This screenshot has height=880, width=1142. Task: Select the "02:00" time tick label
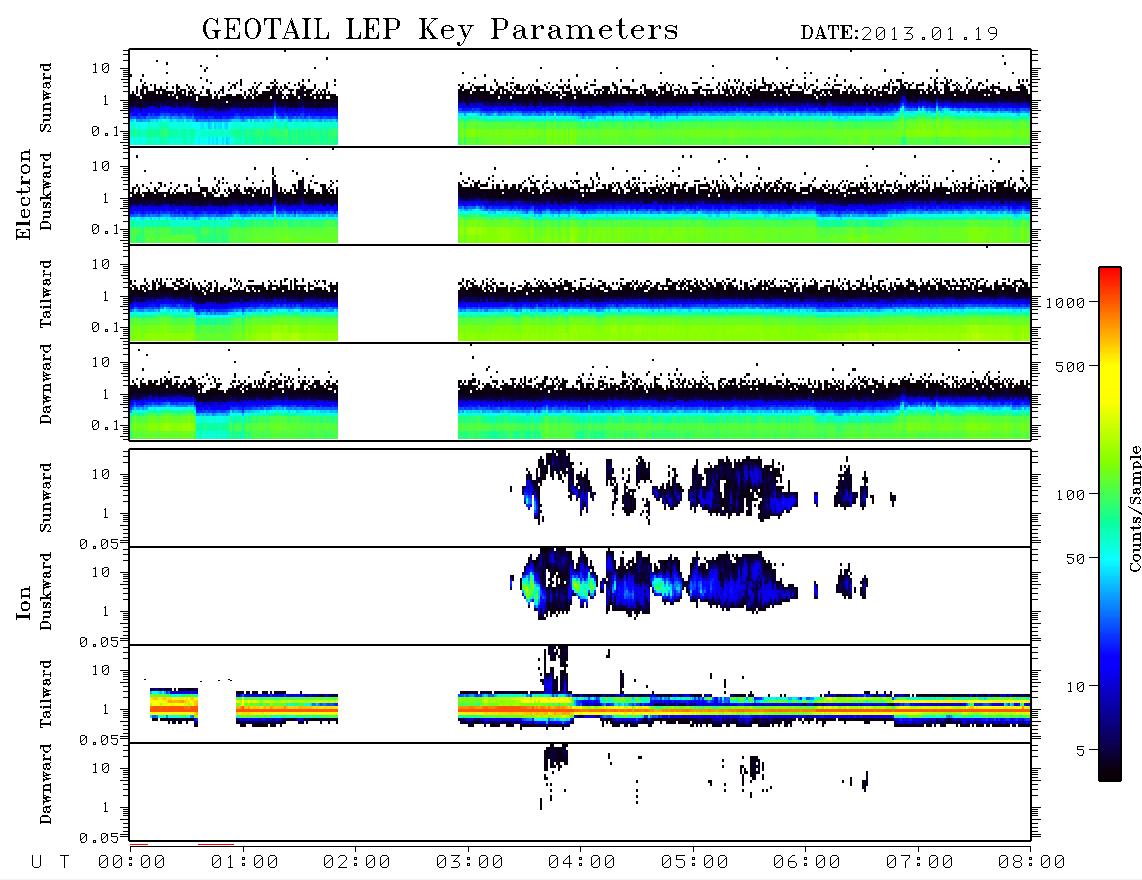pyautogui.click(x=357, y=862)
